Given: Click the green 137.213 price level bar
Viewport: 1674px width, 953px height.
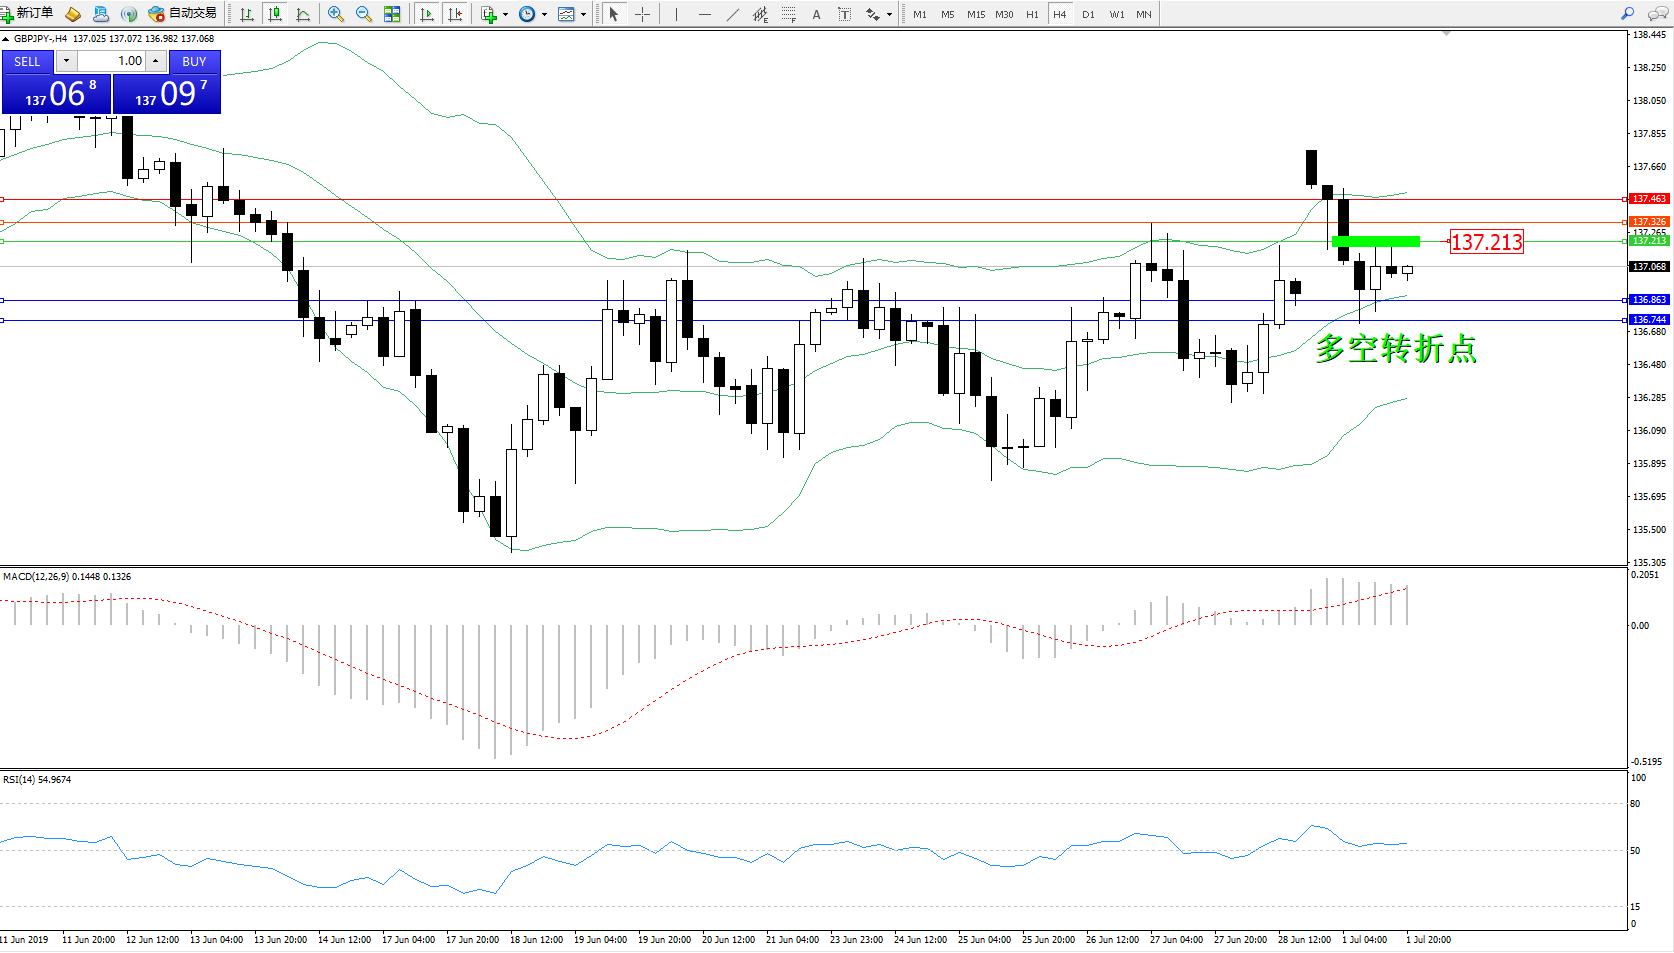Looking at the screenshot, I should [1375, 241].
